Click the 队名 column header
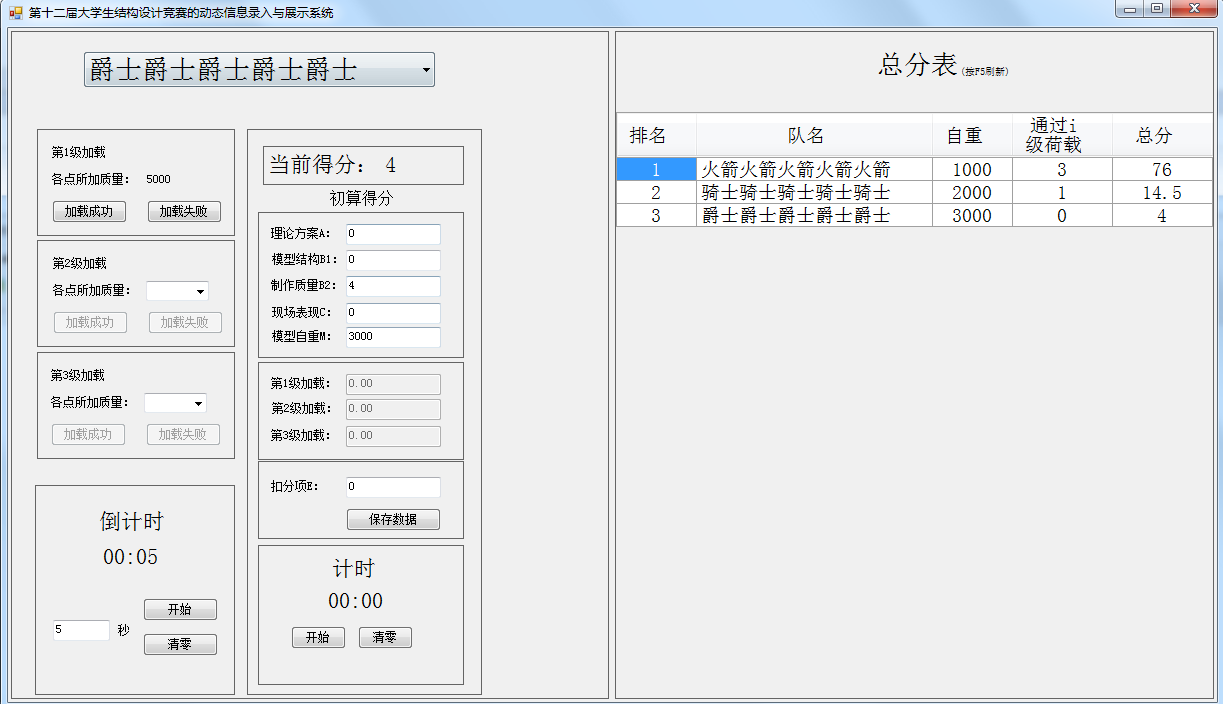1223x704 pixels. coord(814,135)
